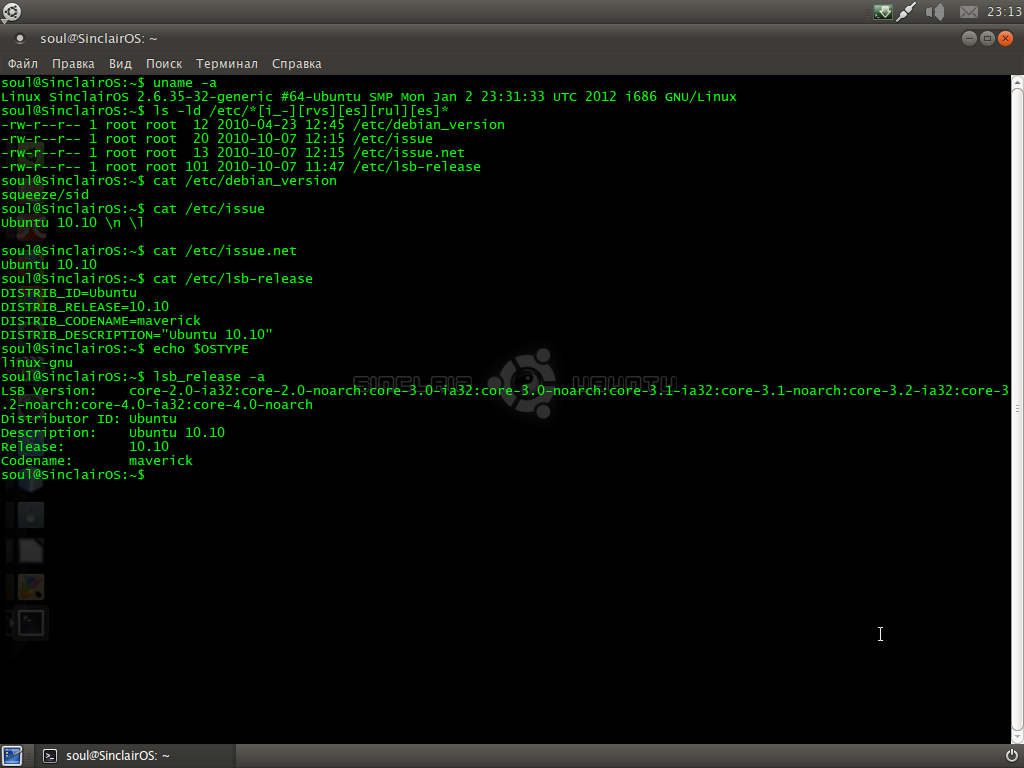The width and height of the screenshot is (1024, 768).
Task: Click the 'cat /etc/issue.net' command line
Action: pyautogui.click(x=149, y=251)
